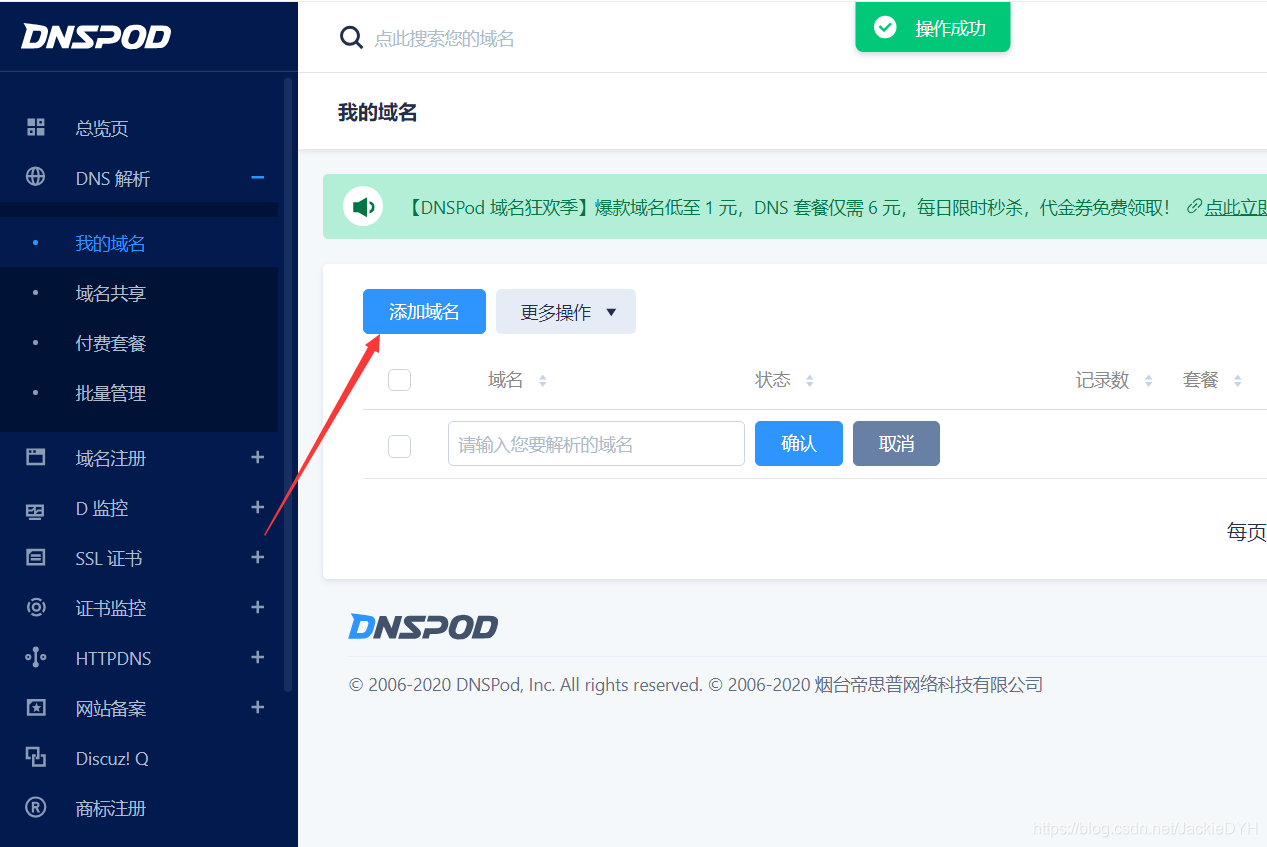Open the 点此立即 link in banner
The width and height of the screenshot is (1267, 847).
tap(1235, 207)
